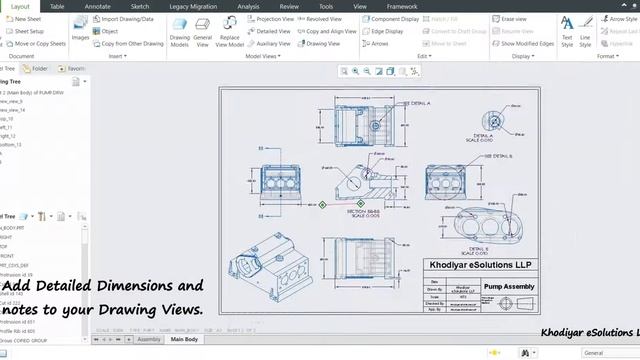The height and width of the screenshot is (360, 640).
Task: Click Import Drawing/Data
Action: click(123, 19)
